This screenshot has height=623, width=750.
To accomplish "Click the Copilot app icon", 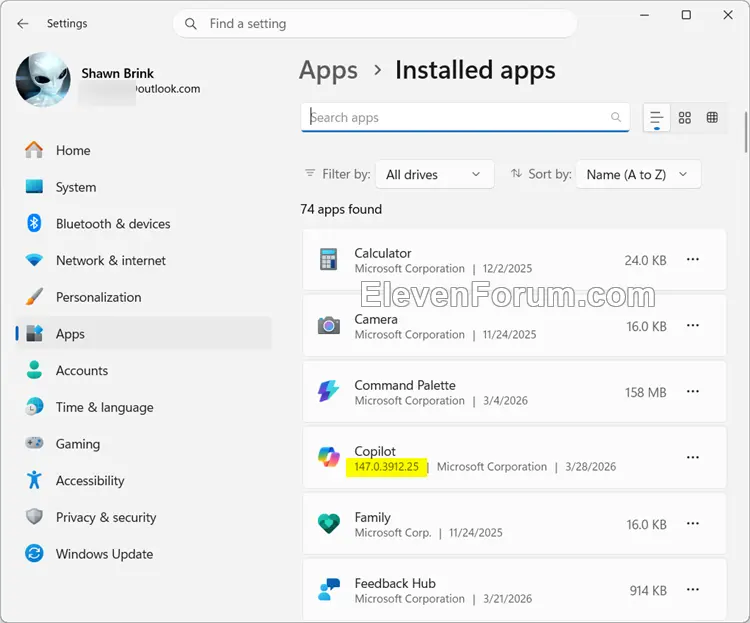I will click(329, 456).
